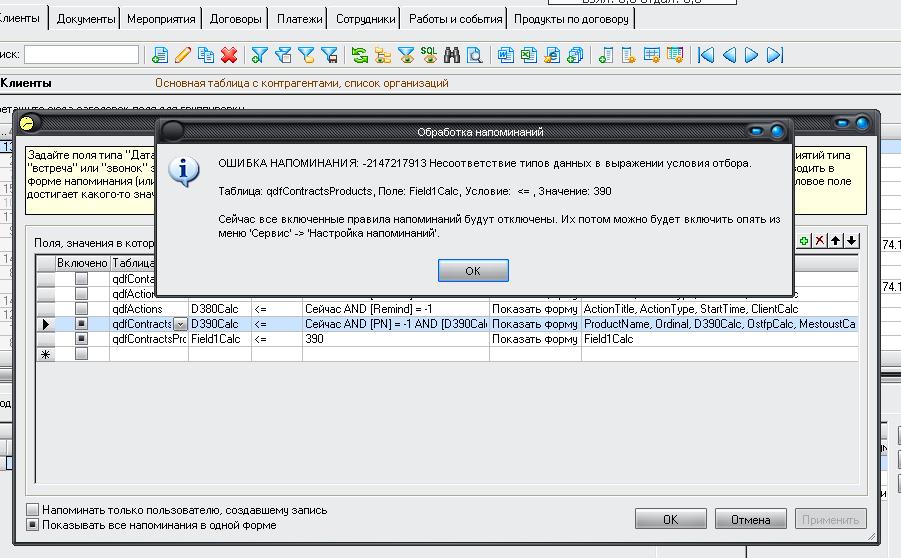901x558 pixels.
Task: Click the move rule down arrow icon
Action: point(851,241)
